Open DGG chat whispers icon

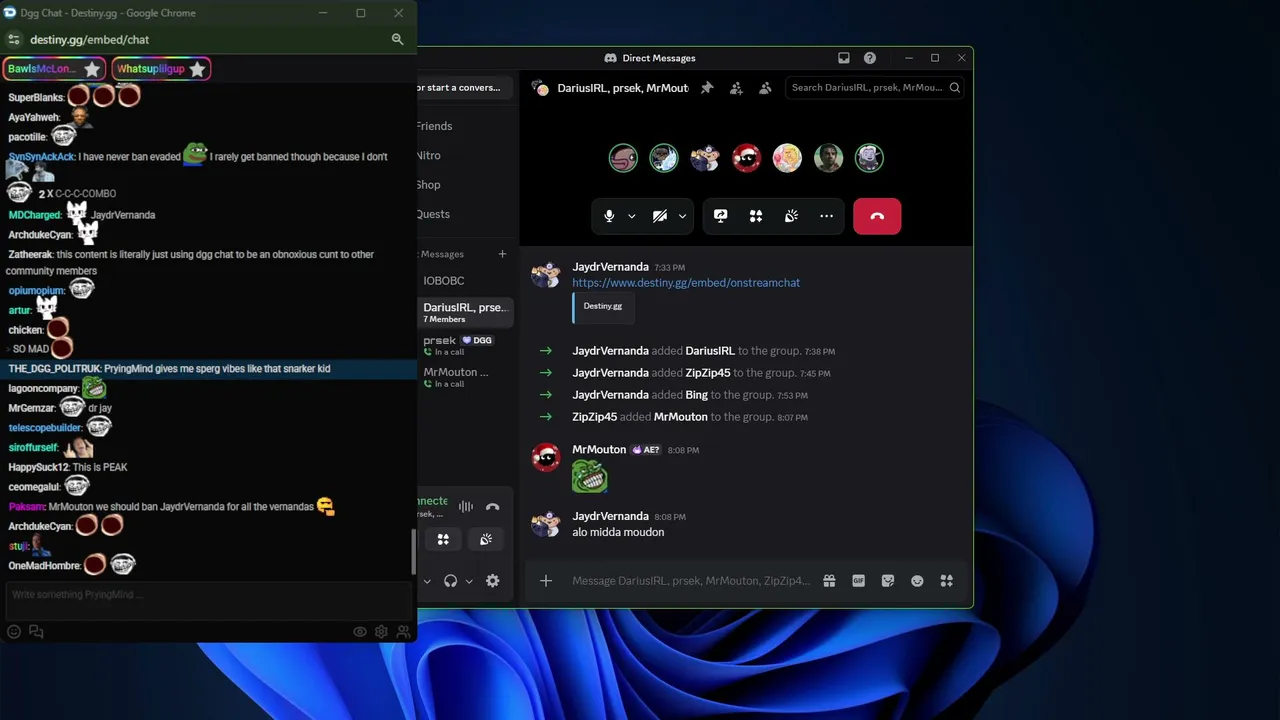(36, 632)
